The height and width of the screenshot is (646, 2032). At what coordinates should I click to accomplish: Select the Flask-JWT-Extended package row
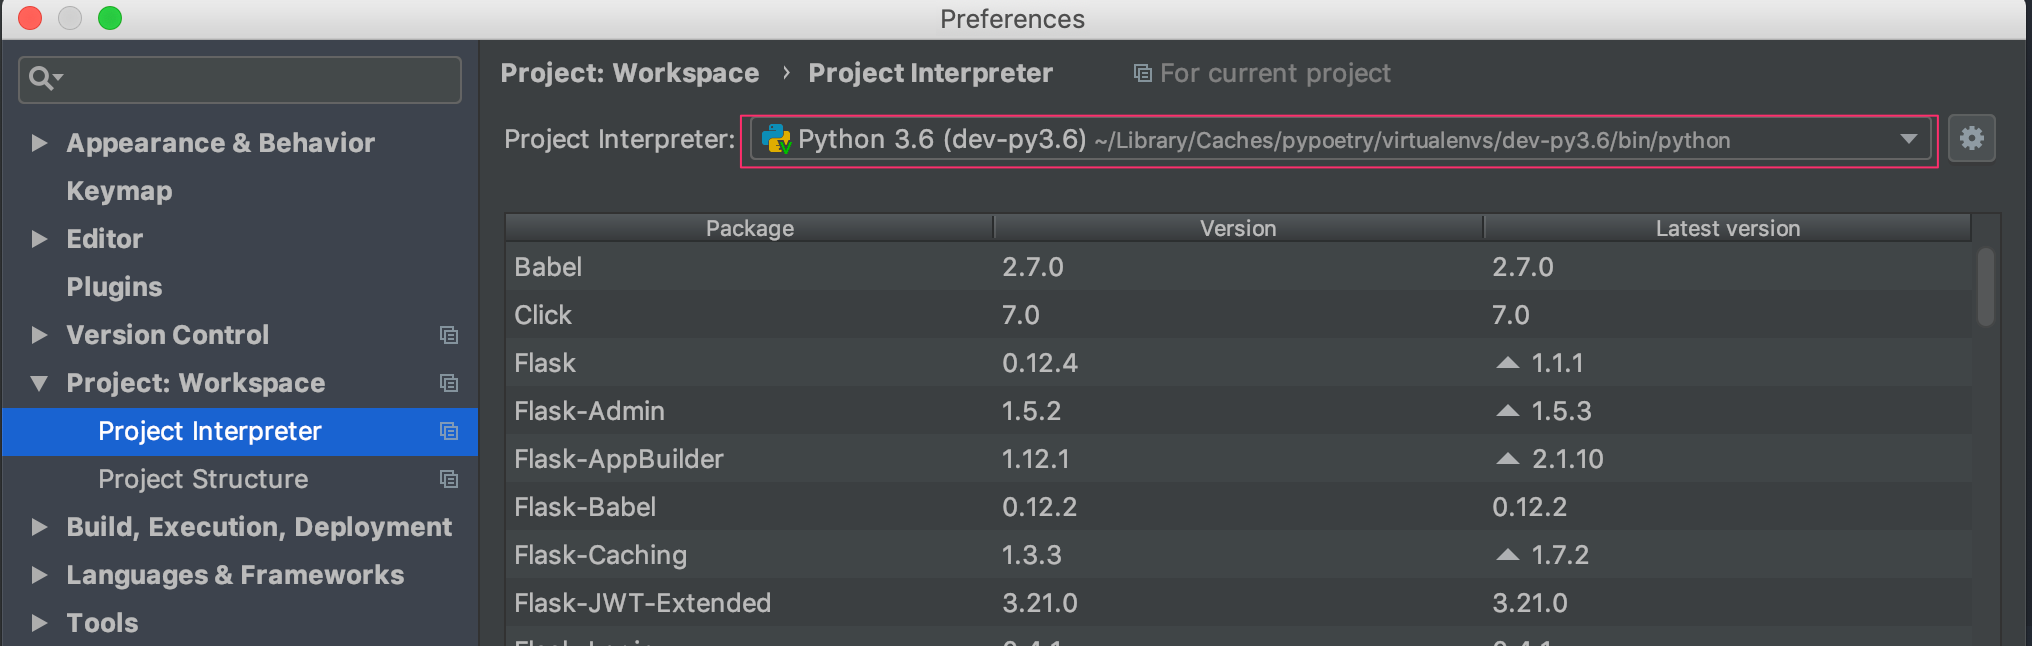tap(1238, 603)
